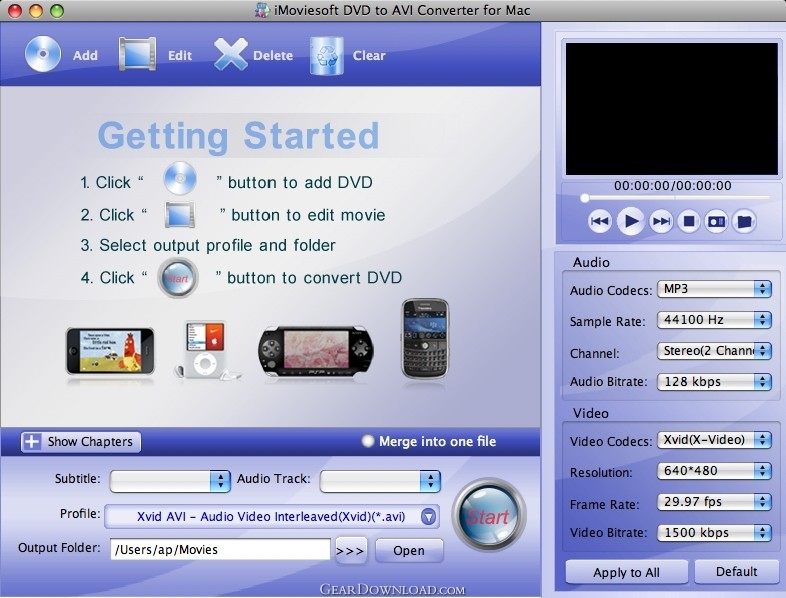Play the preview video
The height and width of the screenshot is (598, 786).
click(x=630, y=221)
